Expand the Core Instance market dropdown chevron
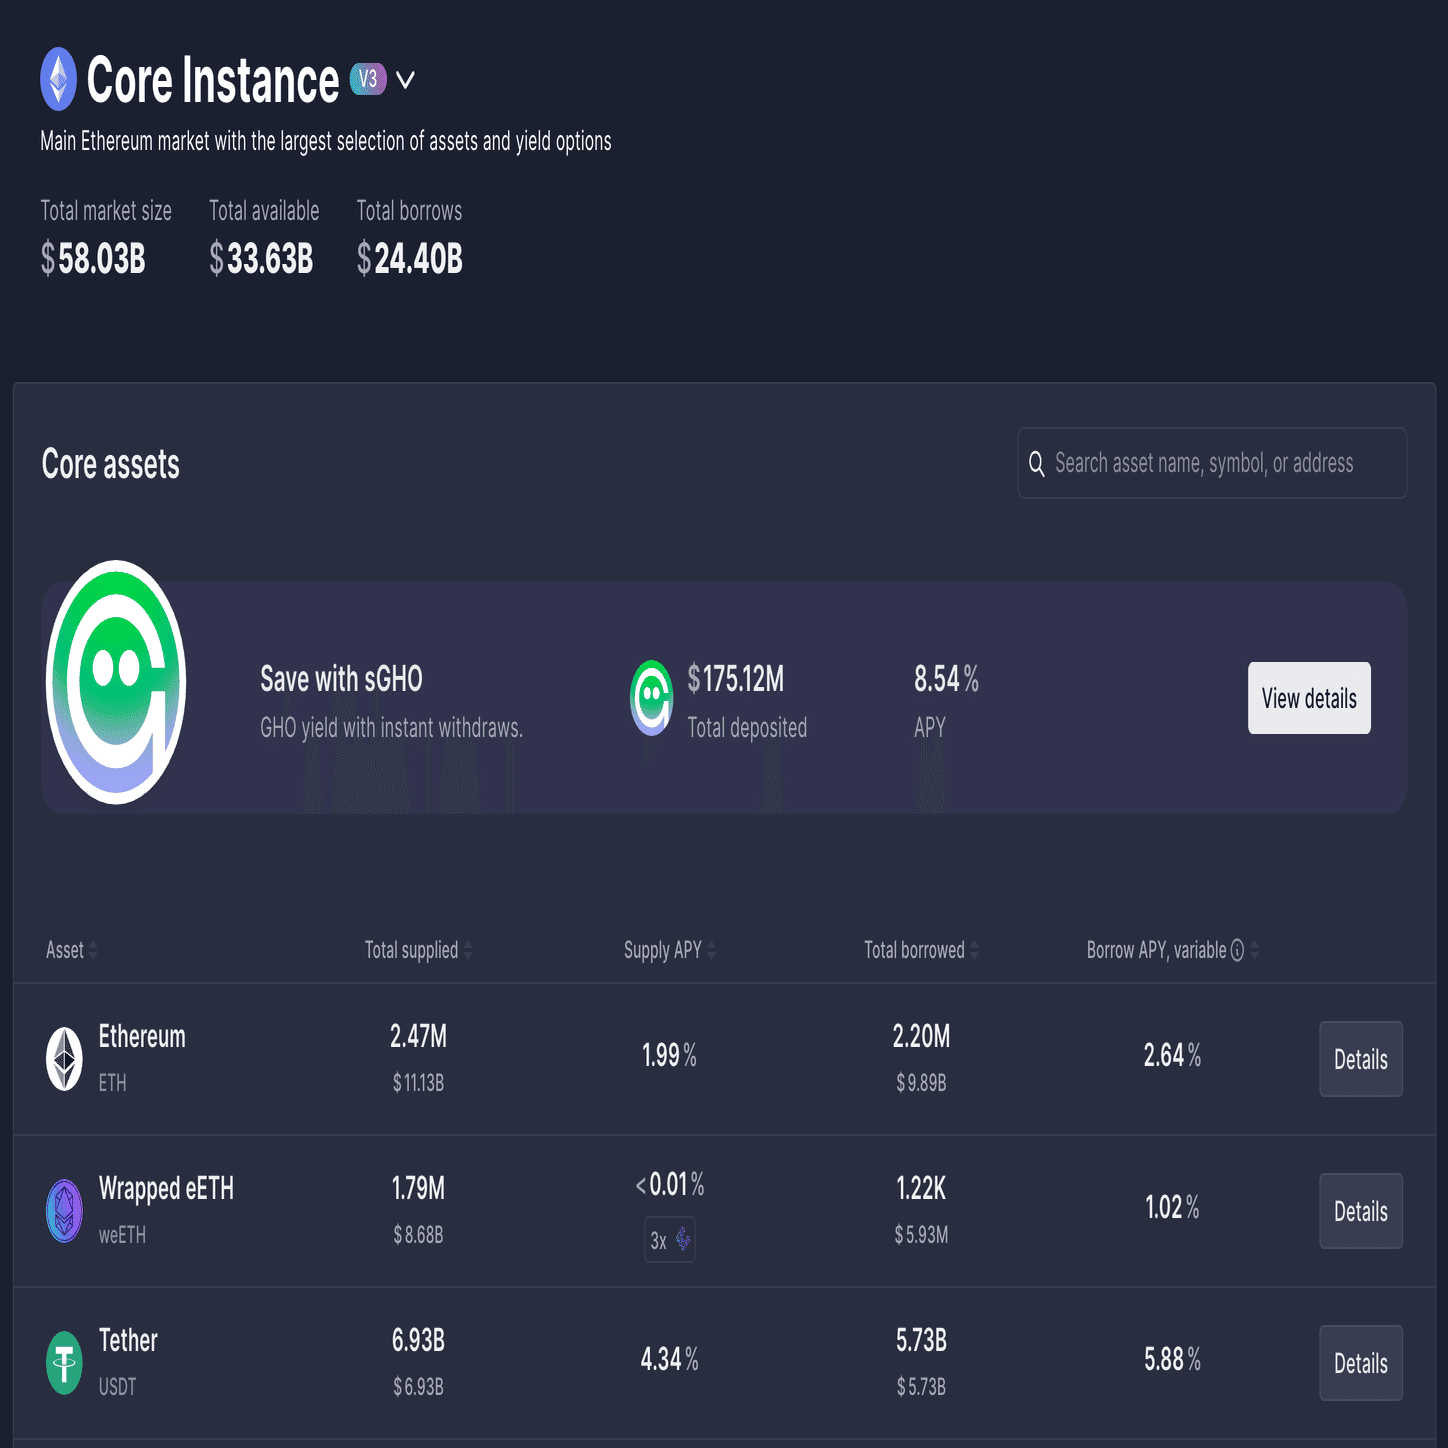The width and height of the screenshot is (1448, 1448). pos(405,80)
